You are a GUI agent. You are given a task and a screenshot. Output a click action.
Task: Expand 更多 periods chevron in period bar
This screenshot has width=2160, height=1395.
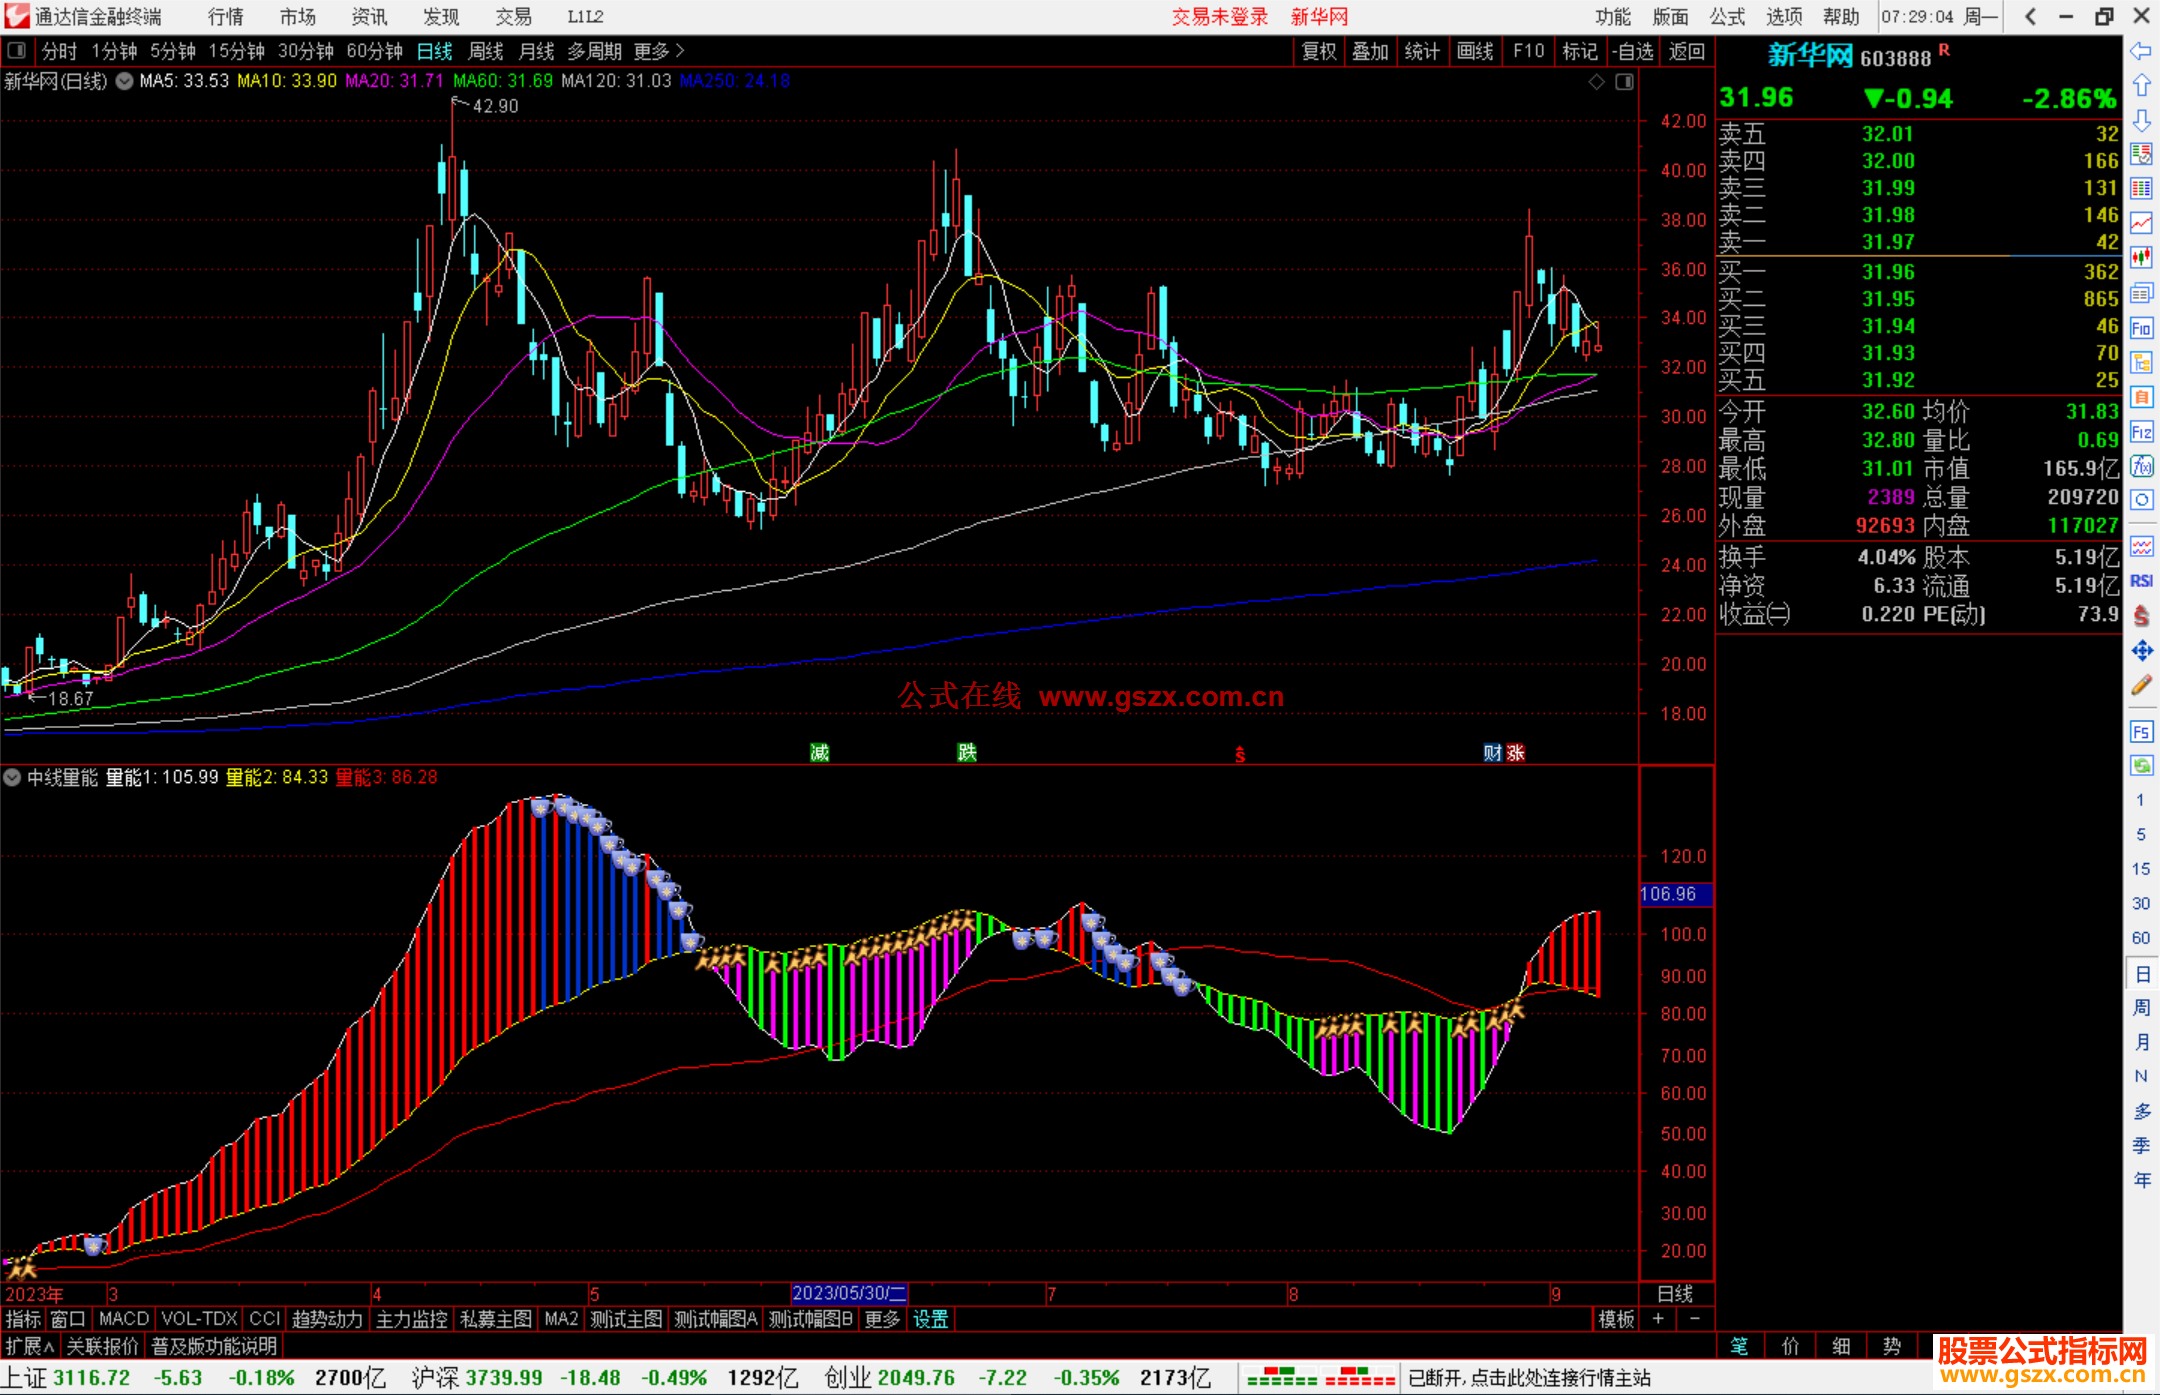pyautogui.click(x=680, y=51)
